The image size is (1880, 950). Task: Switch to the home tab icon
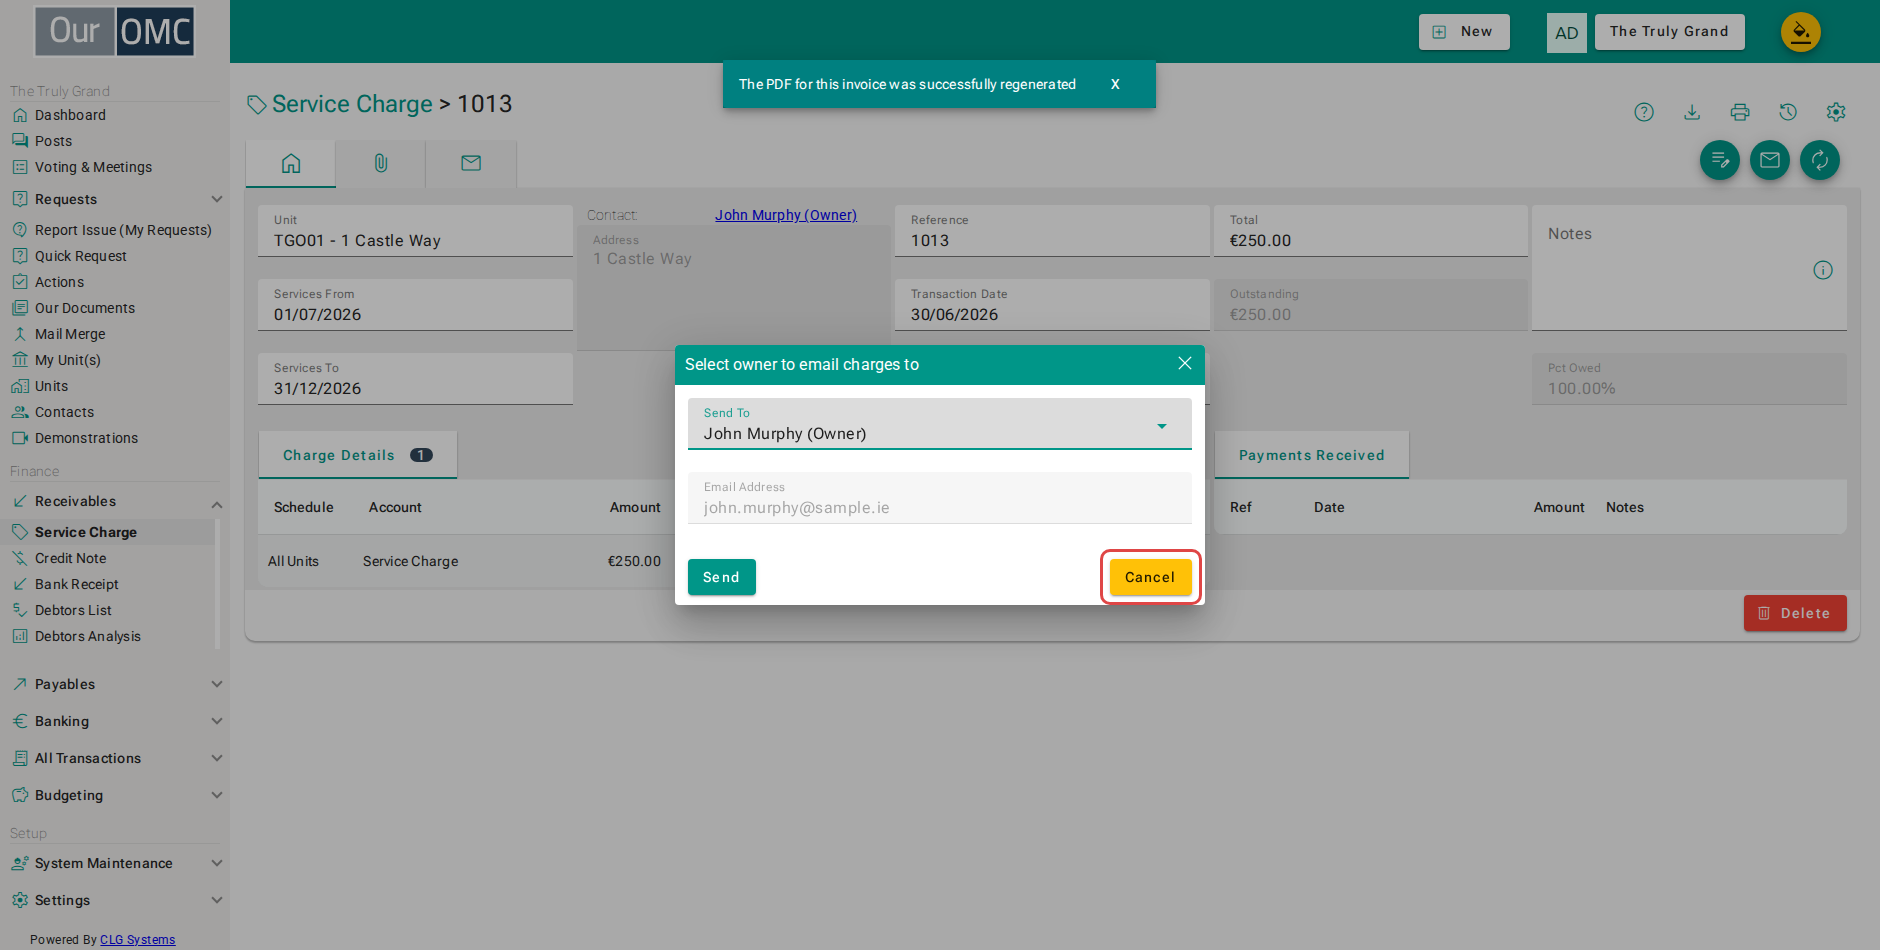coord(291,163)
